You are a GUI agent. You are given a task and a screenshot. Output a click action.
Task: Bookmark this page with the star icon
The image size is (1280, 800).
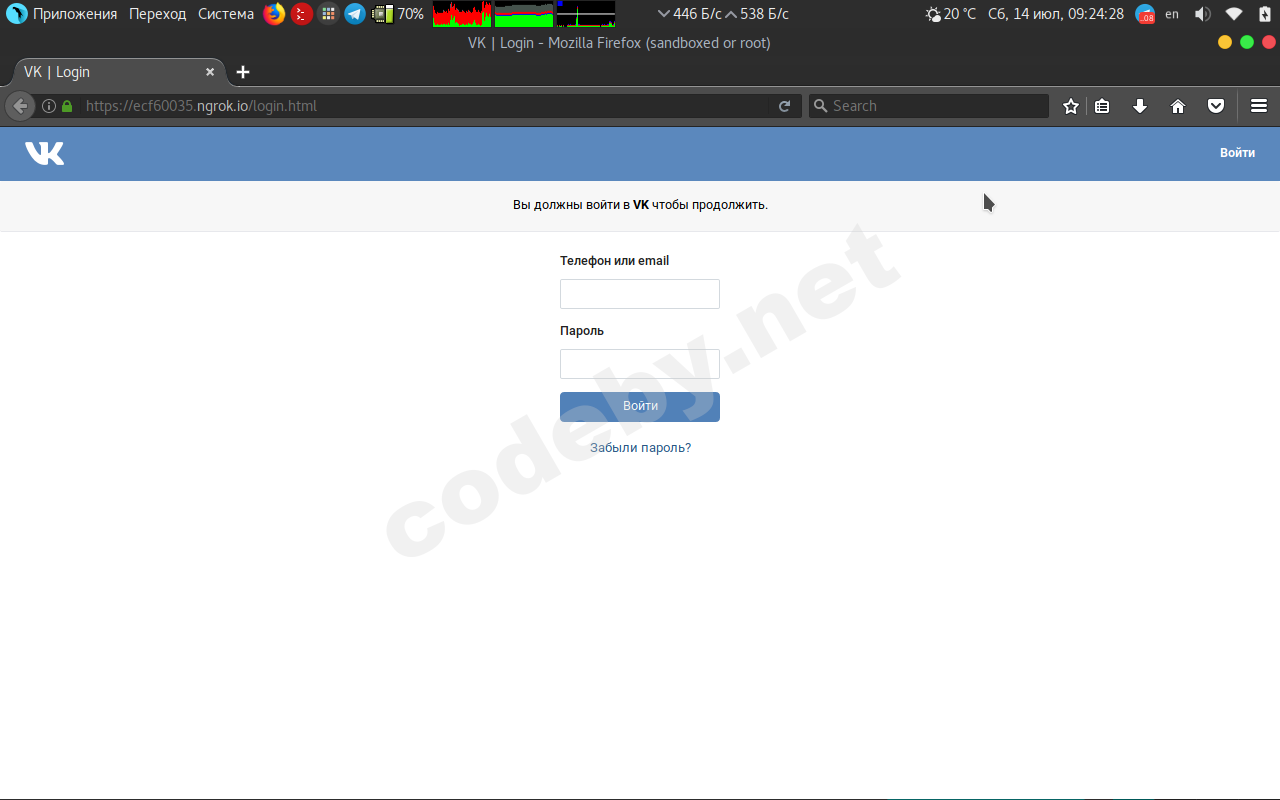pos(1071,106)
